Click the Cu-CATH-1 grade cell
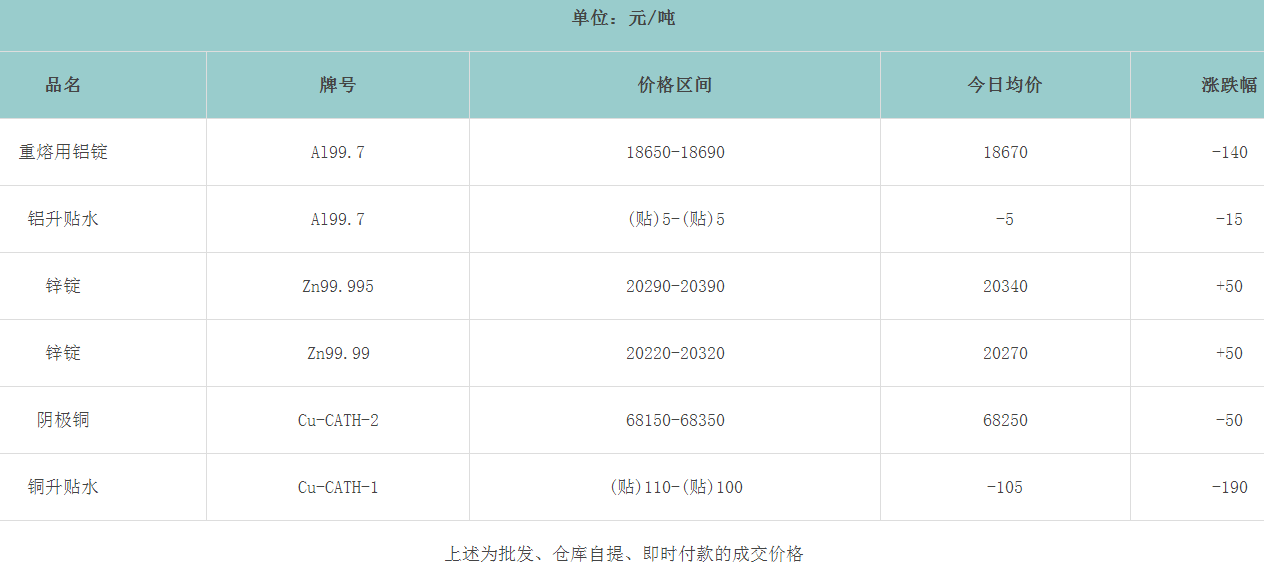 coord(338,487)
